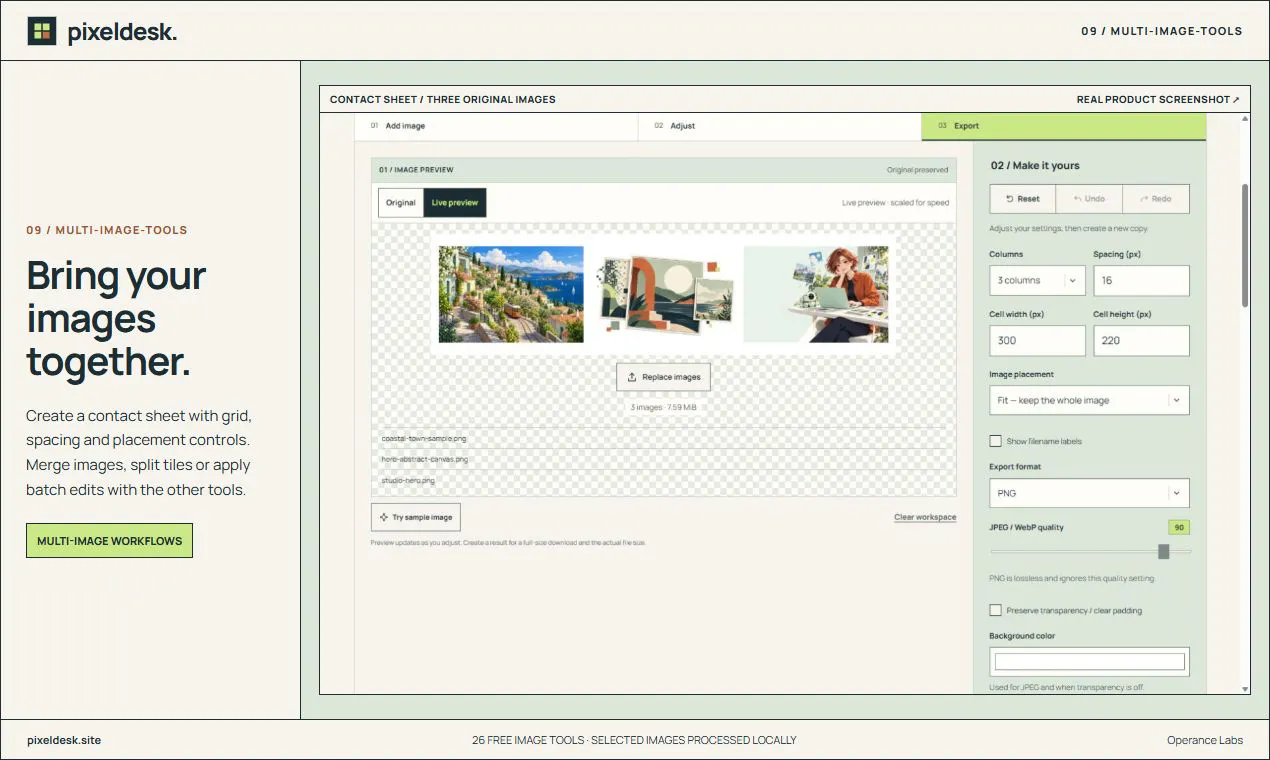Click the 09 / MULTI-IMAGE-TOOLS header label

coord(1162,31)
